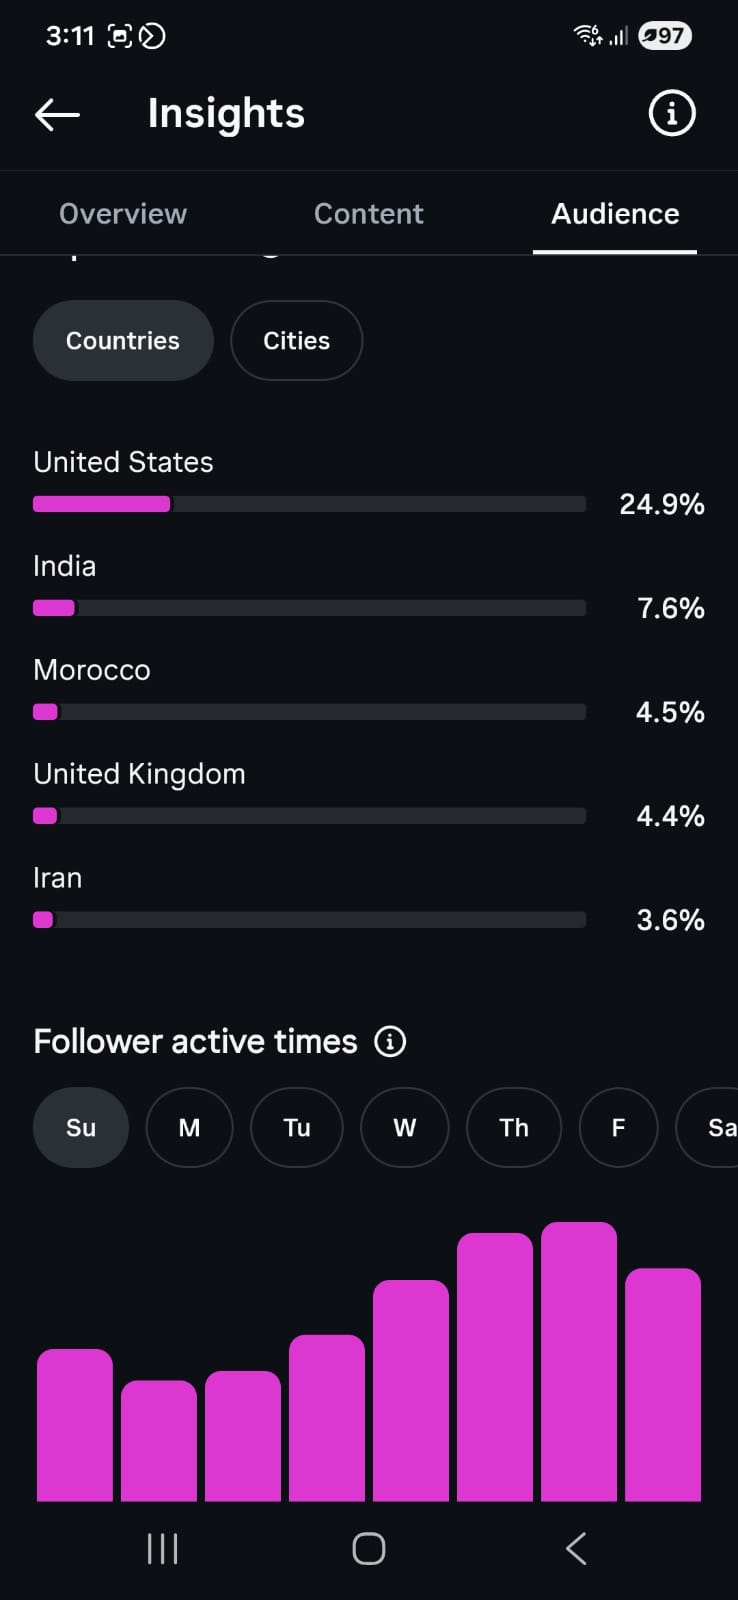Choose Monday (M) day chip
The height and width of the screenshot is (1600, 738).
point(189,1127)
